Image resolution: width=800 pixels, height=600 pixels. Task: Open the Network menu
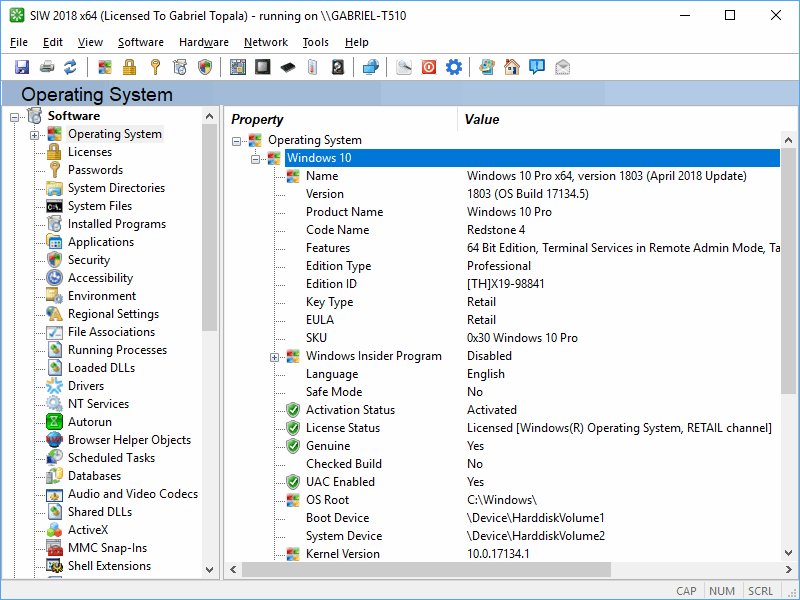pyautogui.click(x=266, y=42)
